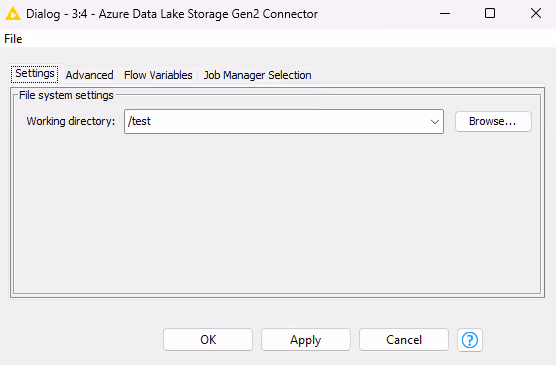This screenshot has width=556, height=365.
Task: Click the empty area of File system settings panel
Action: tap(277, 213)
